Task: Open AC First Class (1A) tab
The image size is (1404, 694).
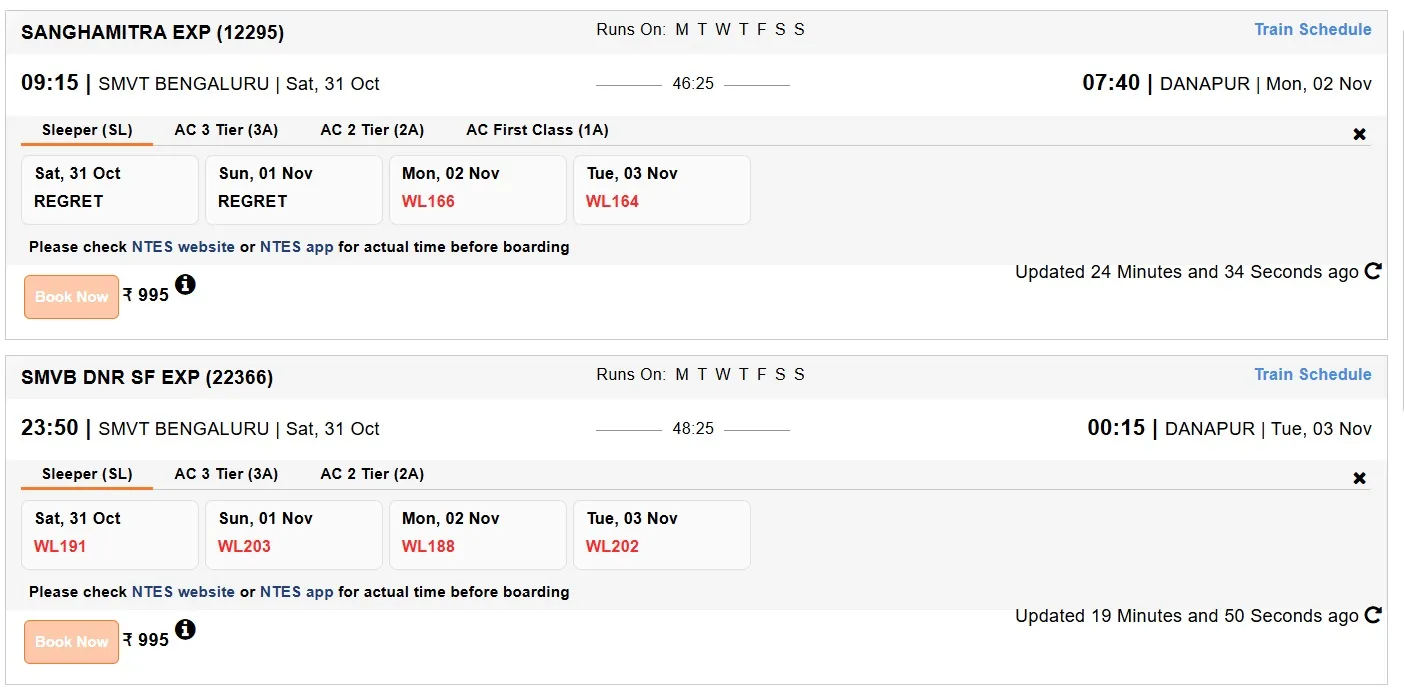Action: pyautogui.click(x=537, y=130)
